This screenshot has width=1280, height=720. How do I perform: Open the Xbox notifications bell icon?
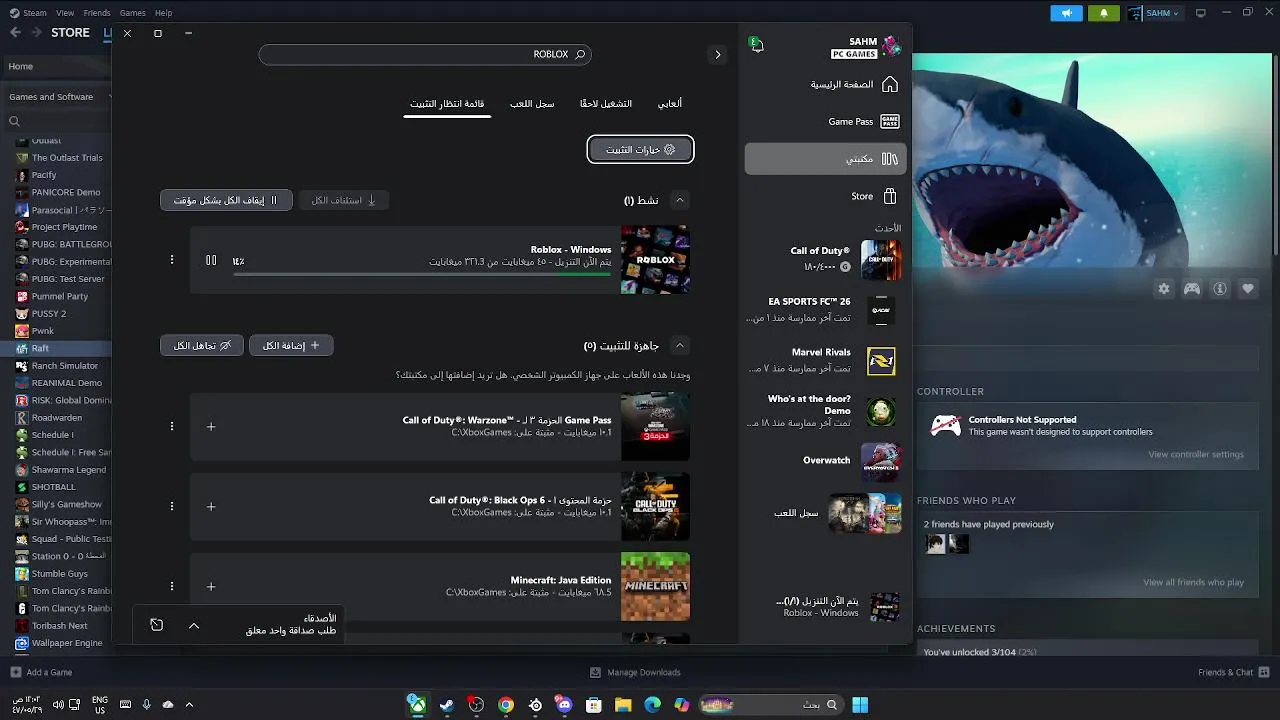(756, 44)
